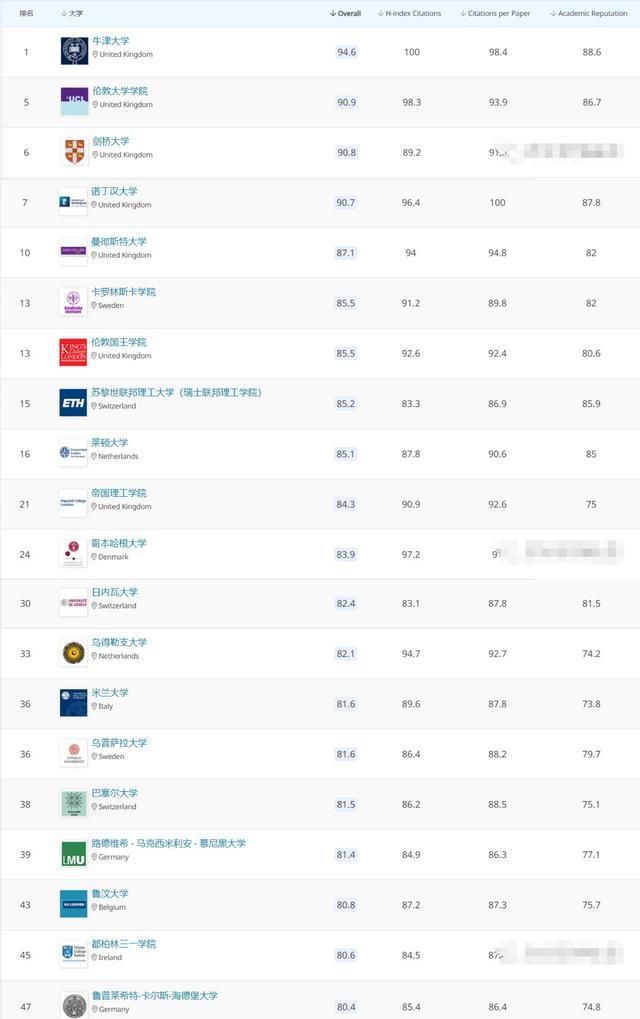The image size is (640, 1019).
Task: Click the UCL purple logo
Action: (74, 101)
